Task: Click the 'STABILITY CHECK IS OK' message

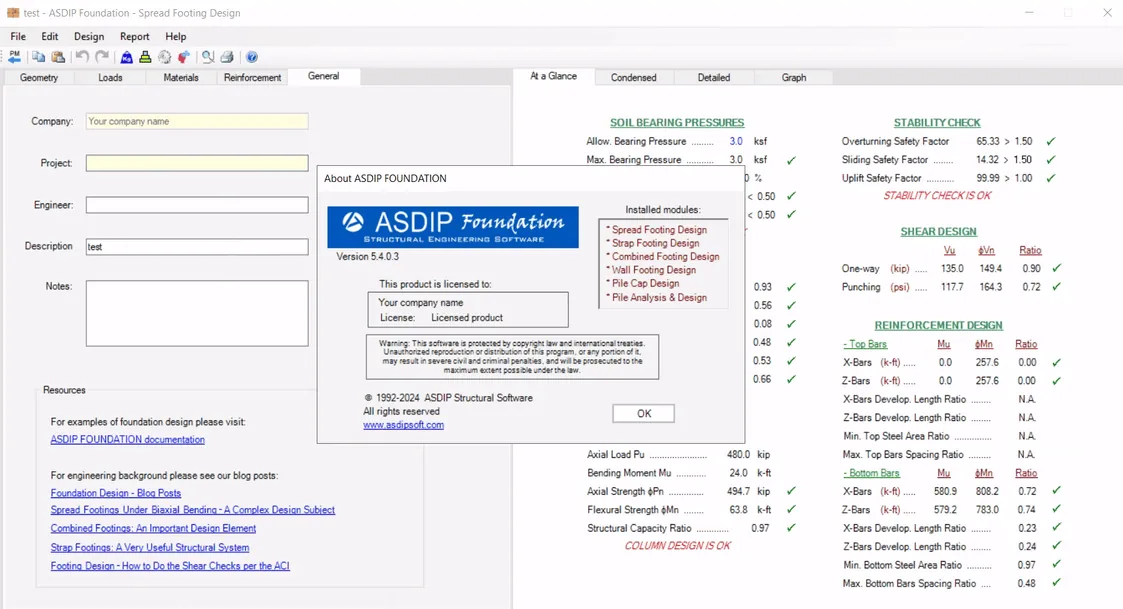Action: tap(937, 196)
